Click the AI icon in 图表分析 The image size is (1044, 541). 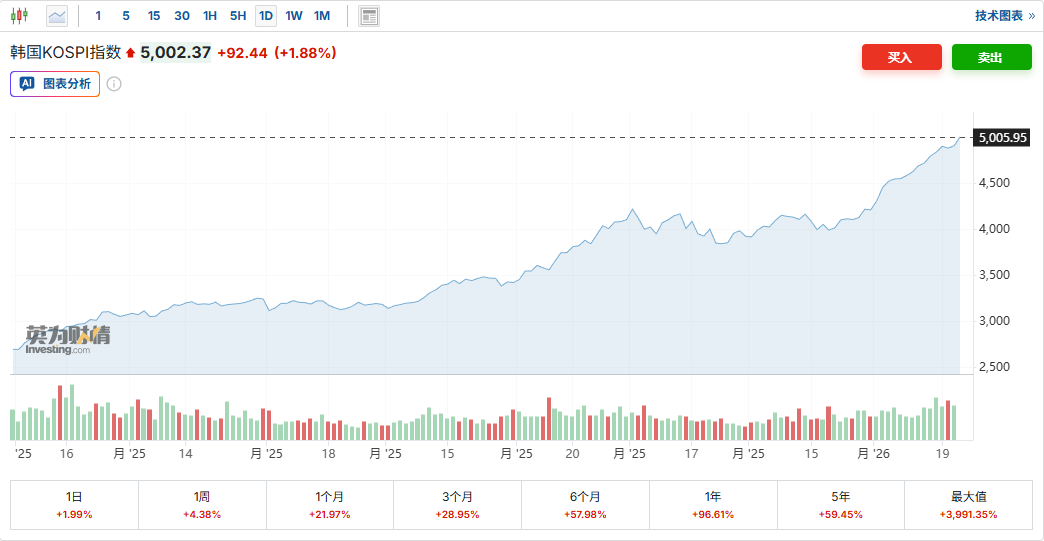pyautogui.click(x=27, y=84)
